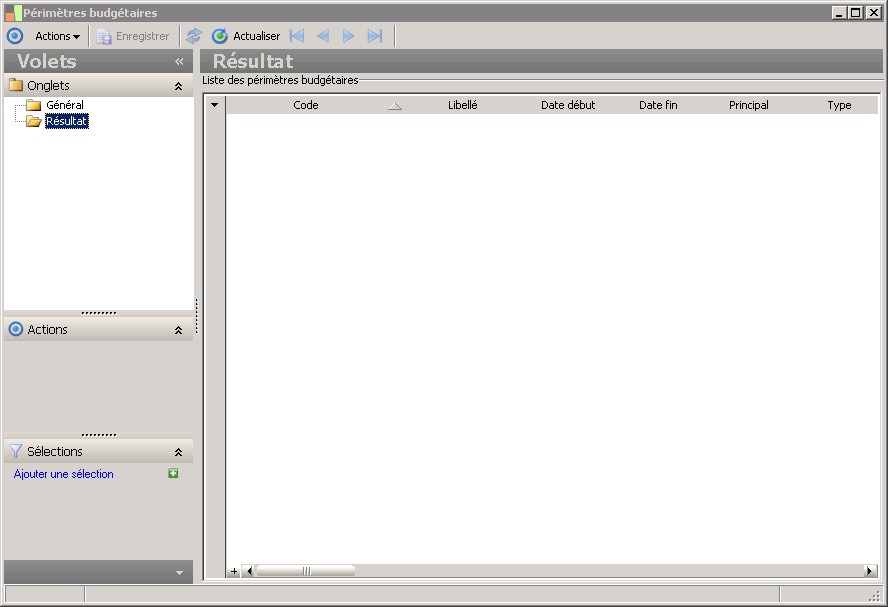Sort by the Code column header
888x607 pixels.
tap(306, 105)
